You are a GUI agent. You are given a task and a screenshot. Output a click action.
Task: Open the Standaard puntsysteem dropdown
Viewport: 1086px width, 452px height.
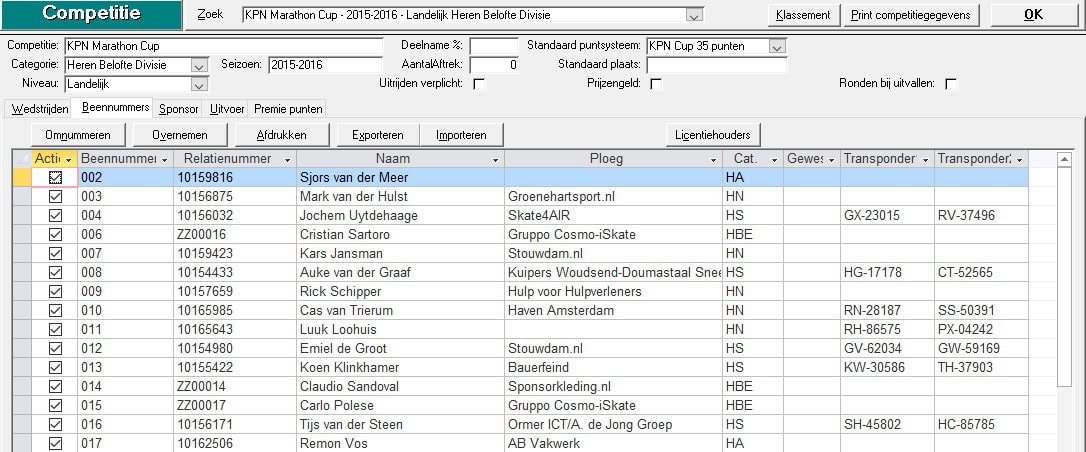(777, 47)
